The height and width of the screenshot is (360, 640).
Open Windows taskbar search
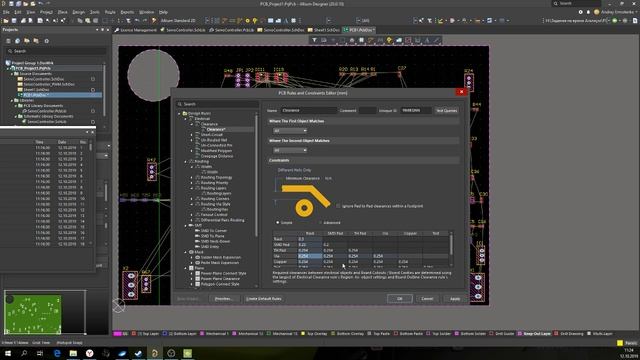click(x=24, y=353)
